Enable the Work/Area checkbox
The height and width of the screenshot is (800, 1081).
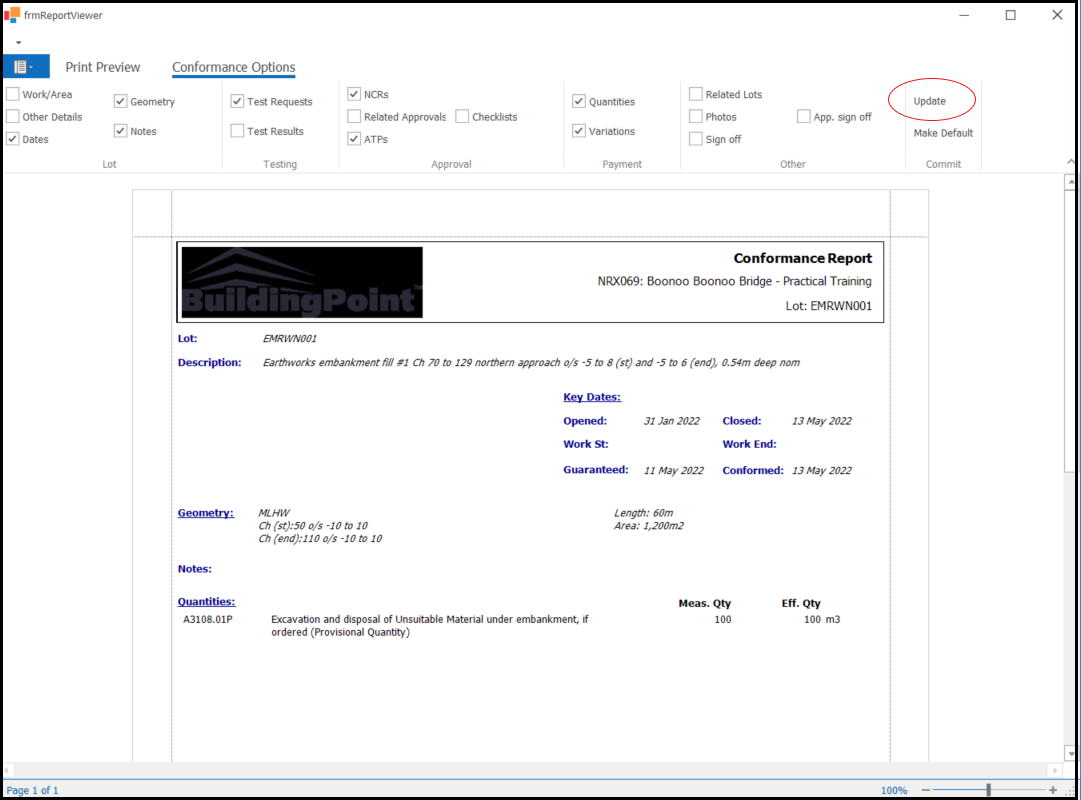[13, 95]
